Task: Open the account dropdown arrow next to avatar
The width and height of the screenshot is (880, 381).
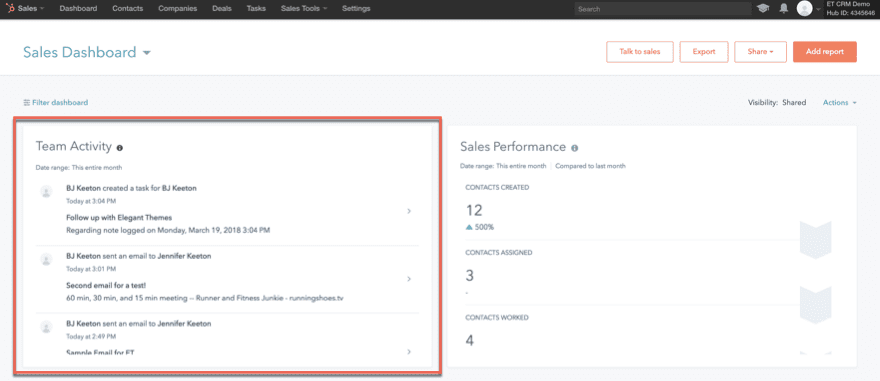Action: 818,9
